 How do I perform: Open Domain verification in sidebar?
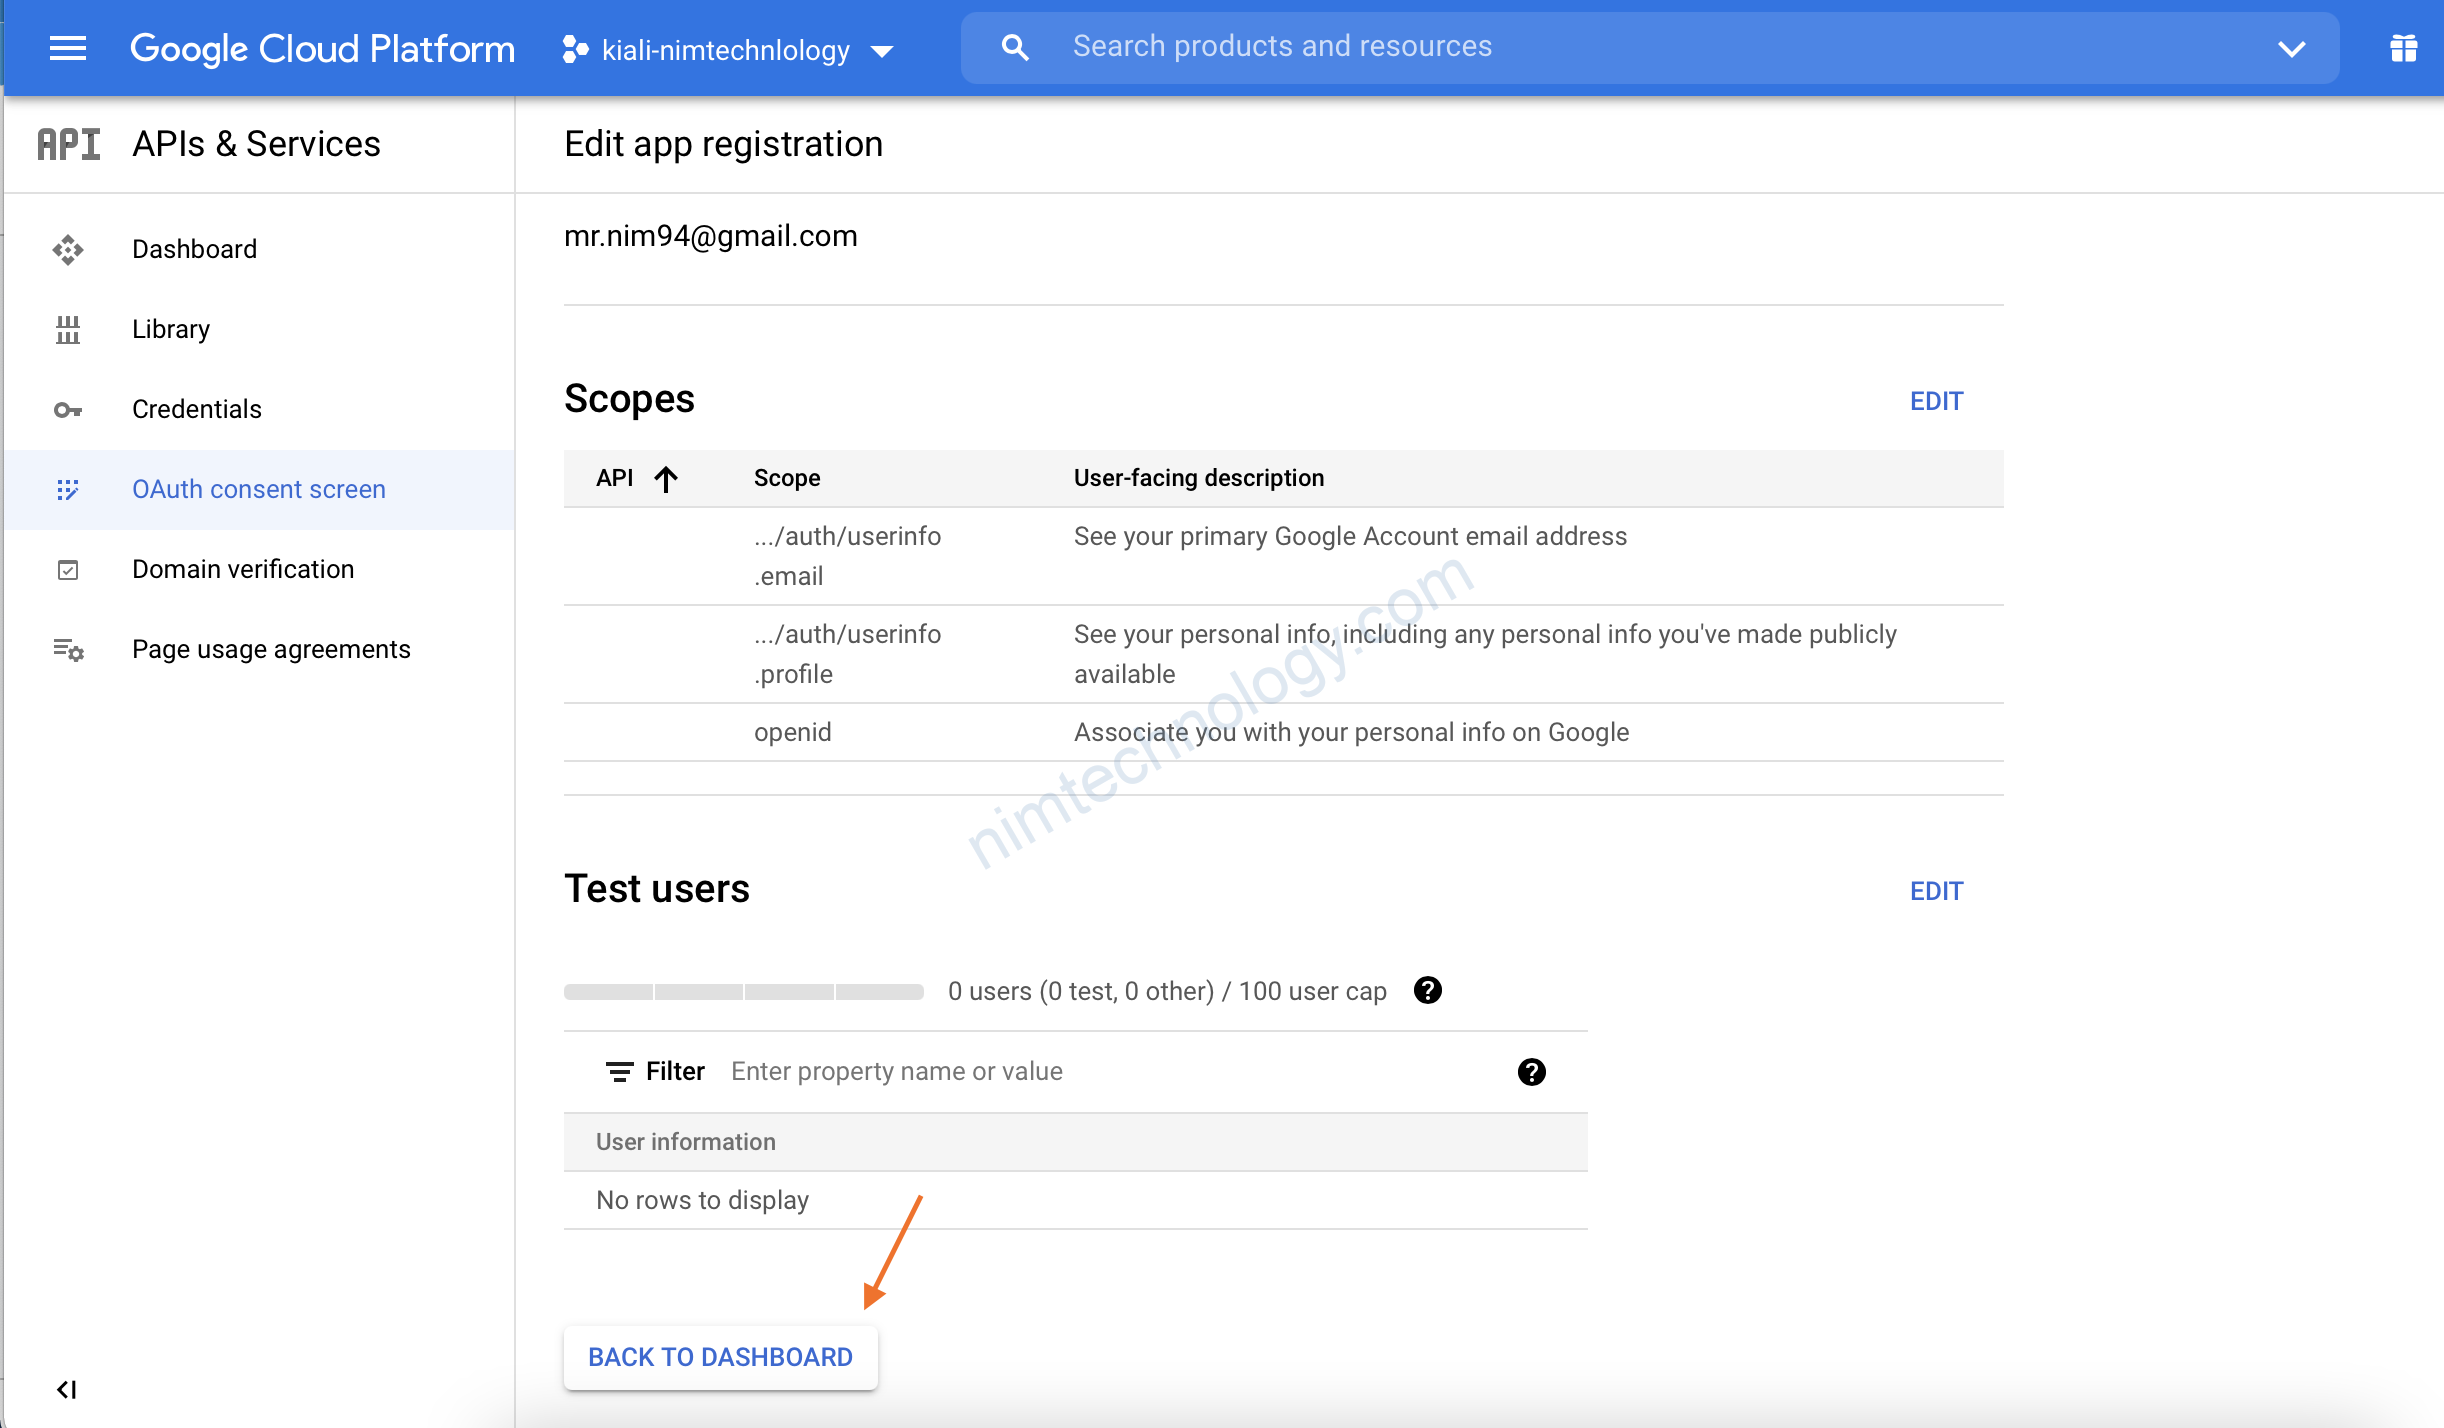(x=260, y=569)
